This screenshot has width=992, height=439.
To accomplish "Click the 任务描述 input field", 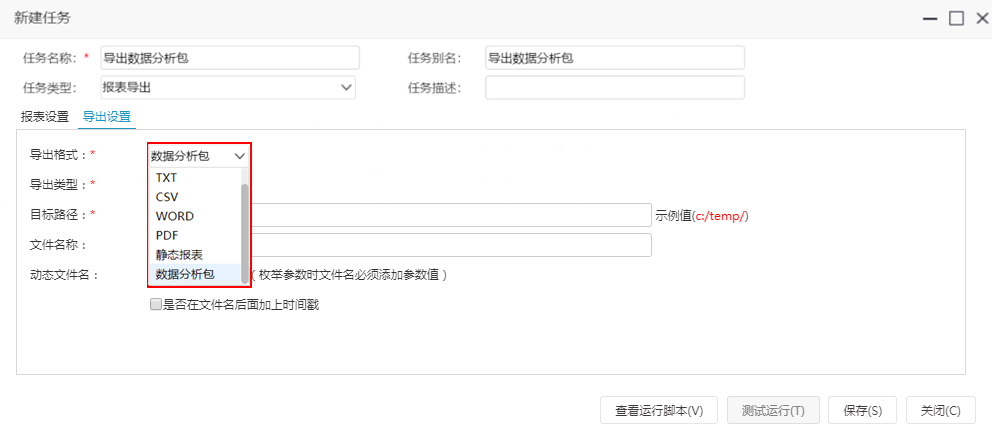I will 615,87.
